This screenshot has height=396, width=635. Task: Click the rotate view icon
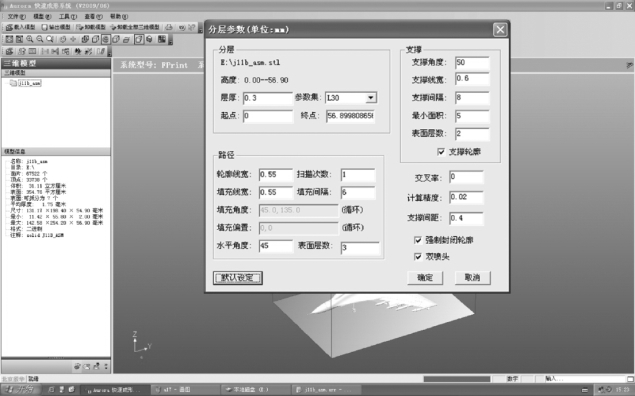pos(63,39)
